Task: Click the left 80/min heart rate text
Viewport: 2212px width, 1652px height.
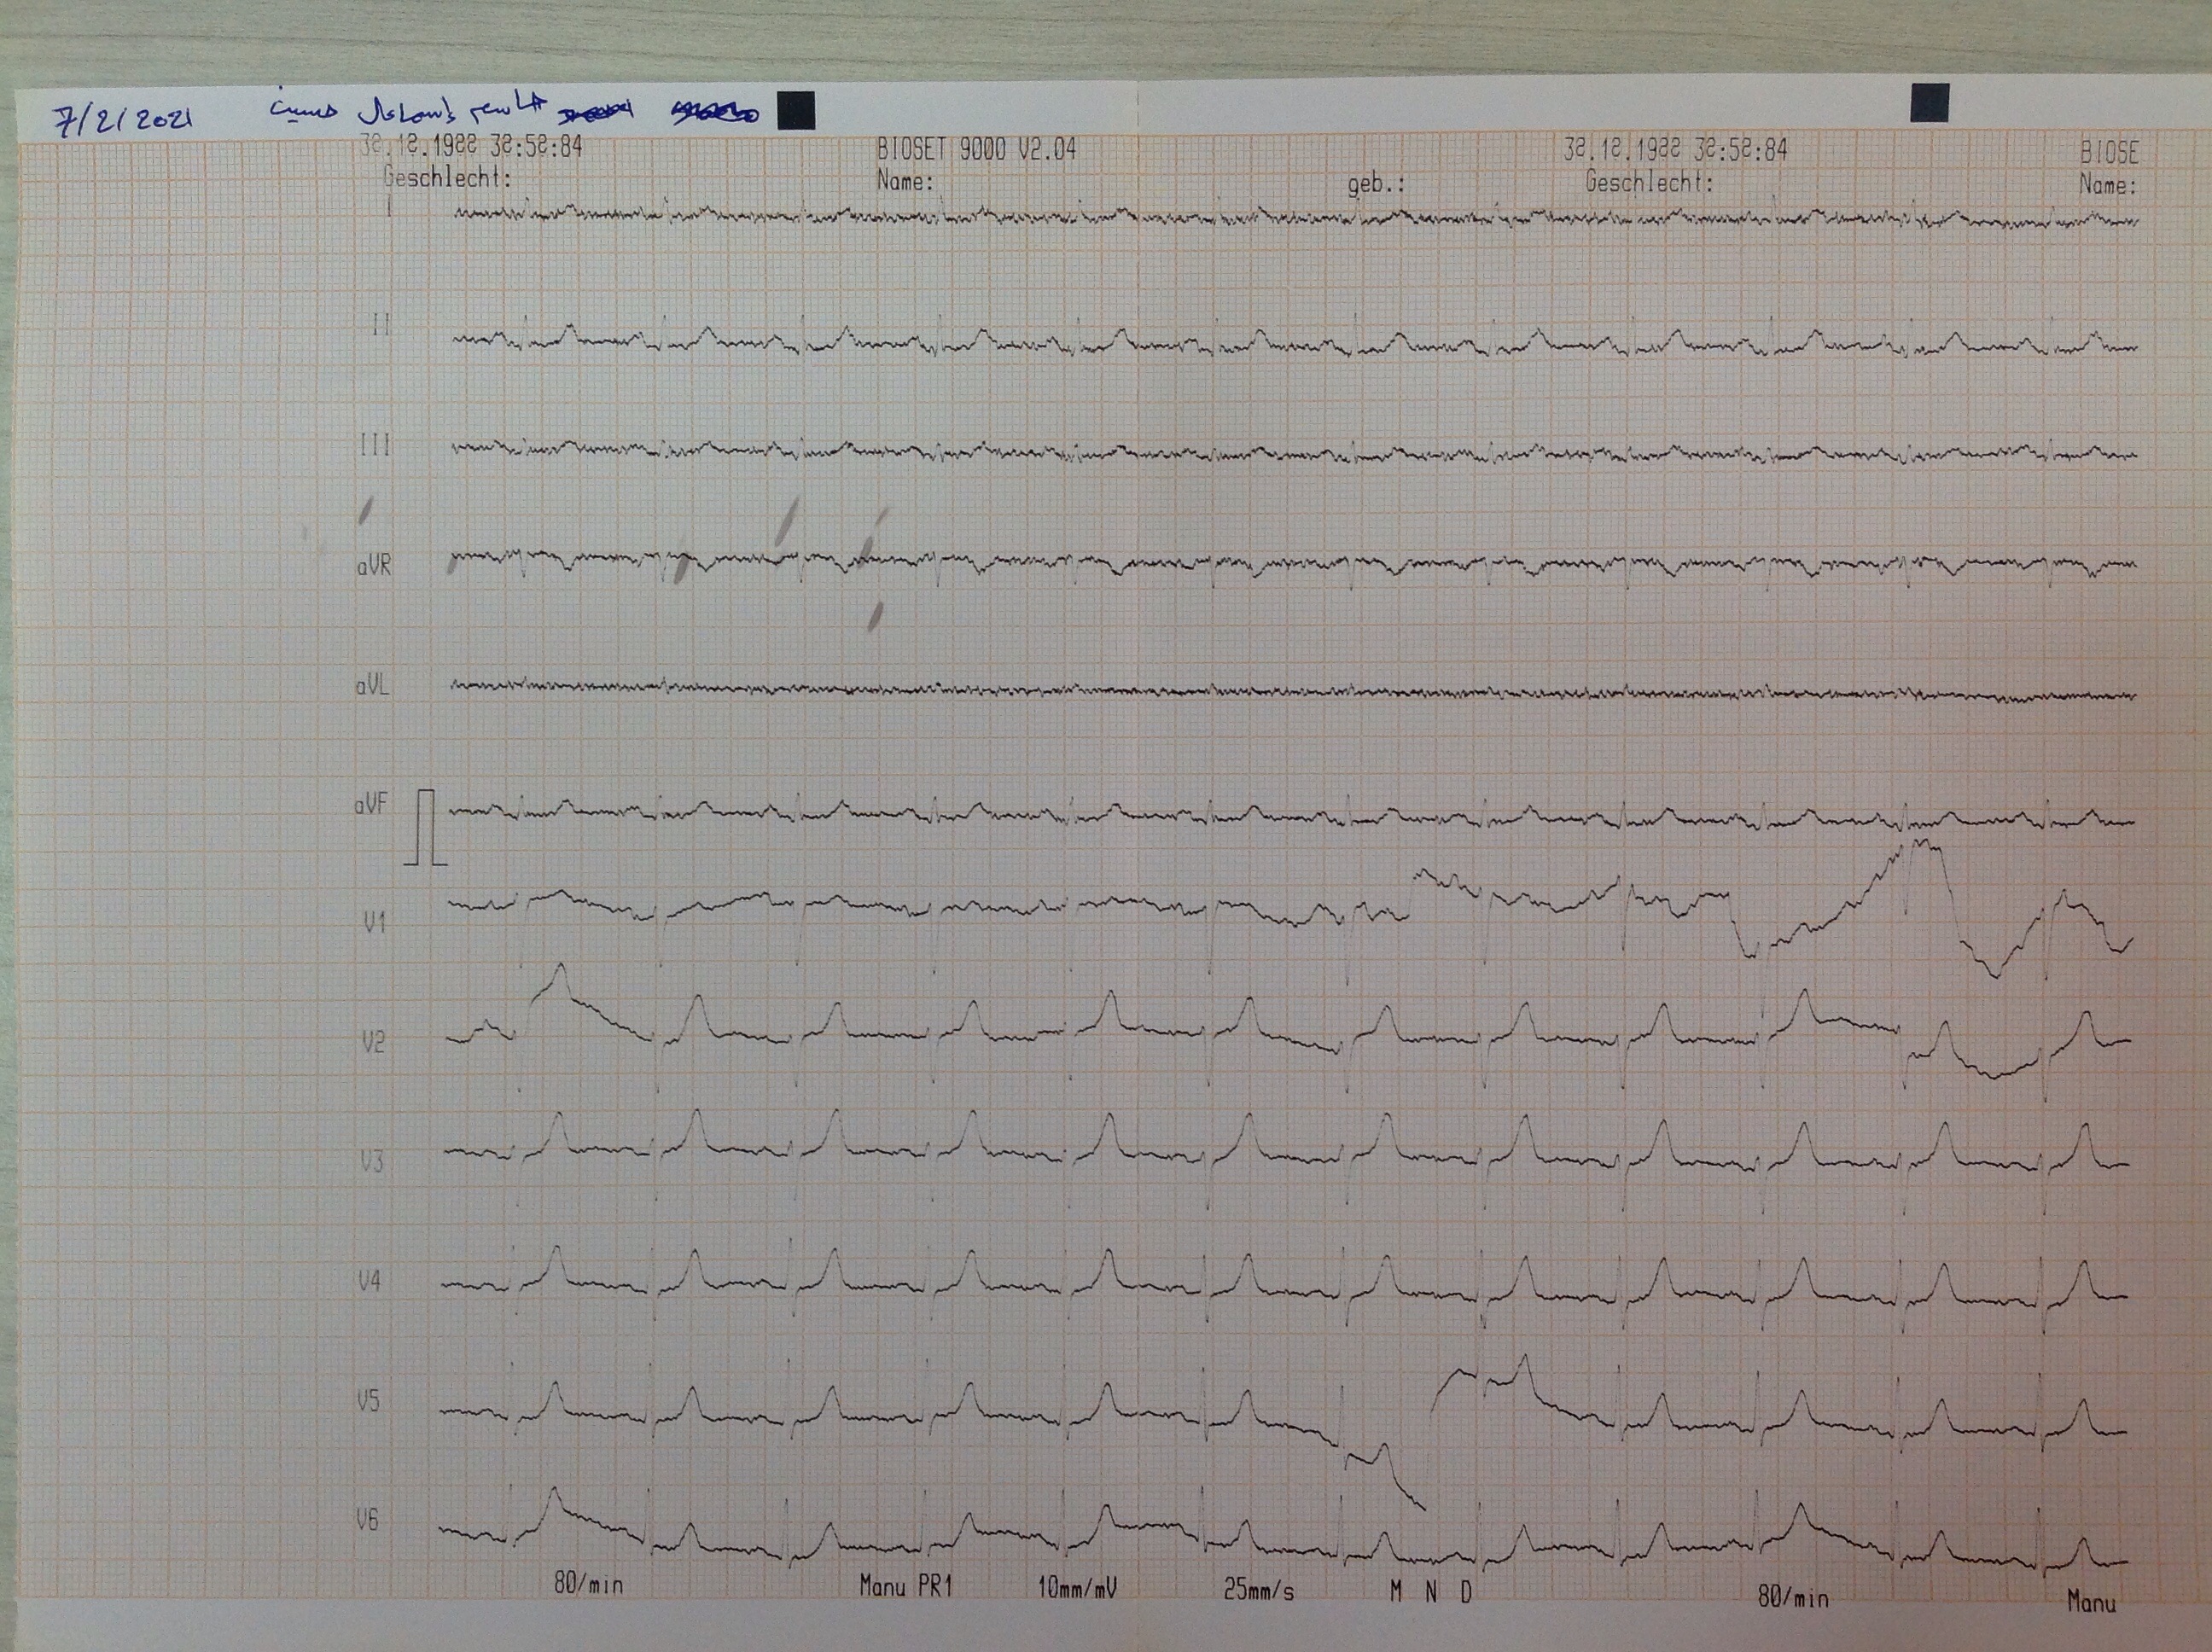Action: pos(588,1584)
